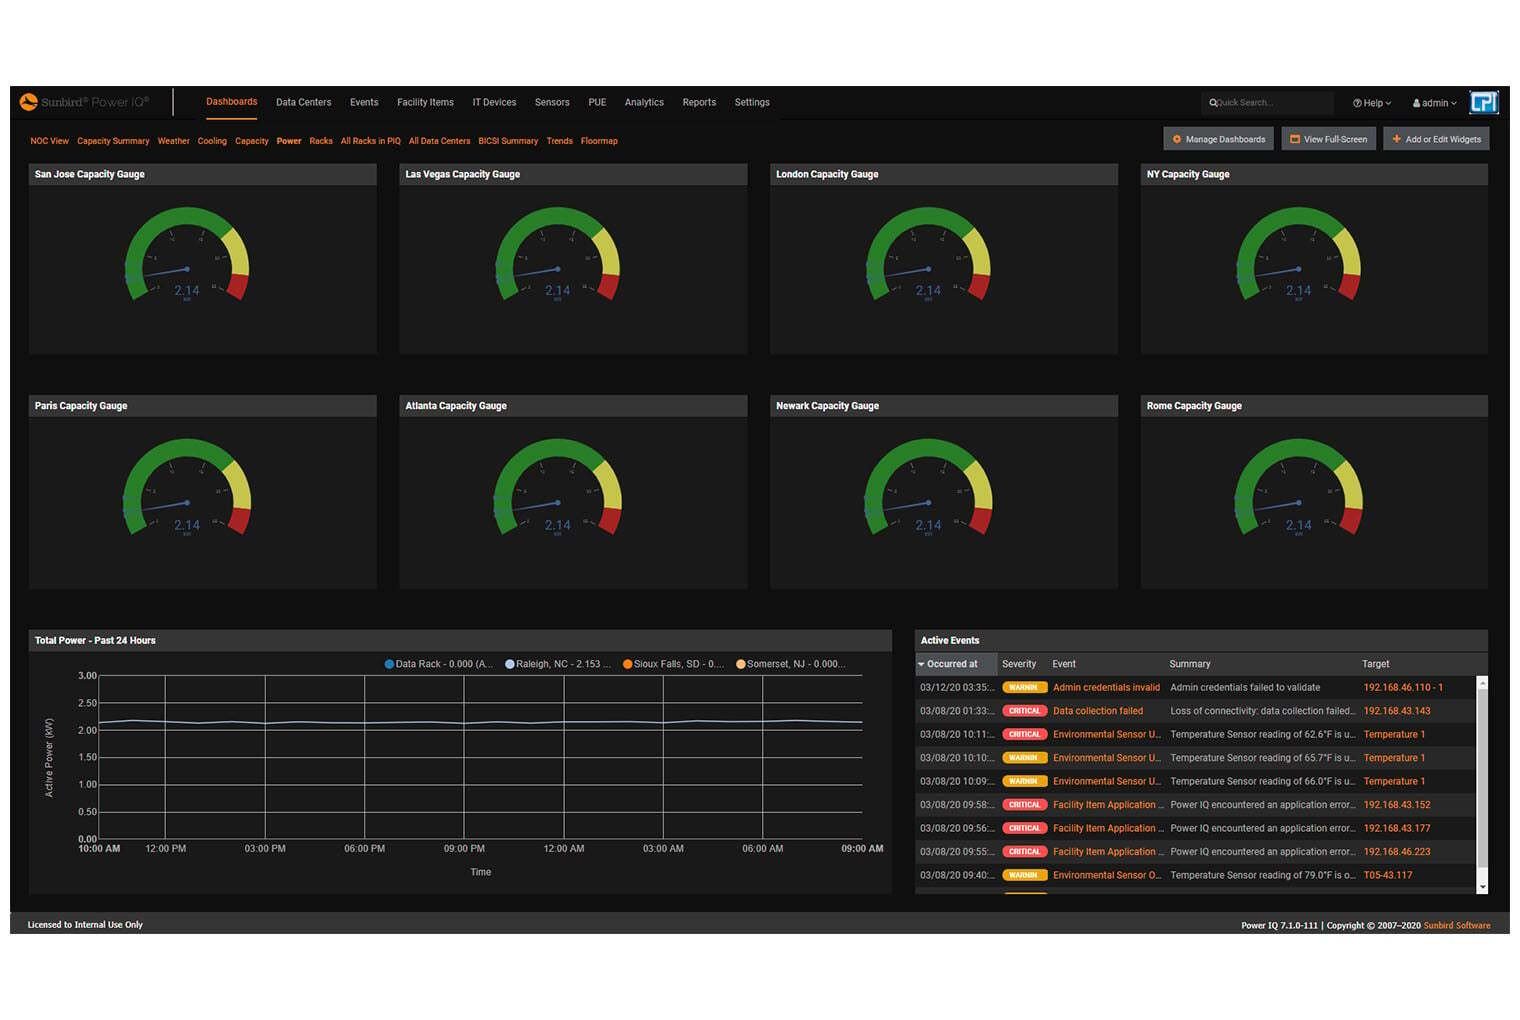The image size is (1520, 1020).
Task: Toggle the Sioux Falls, SD legend series
Action: (x=673, y=664)
